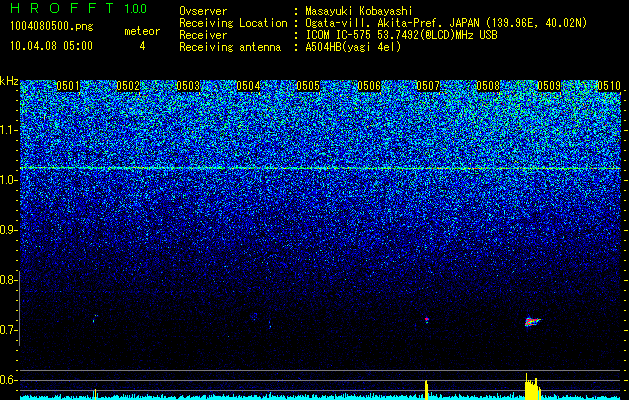Click the Receiving Location label

click(x=233, y=23)
